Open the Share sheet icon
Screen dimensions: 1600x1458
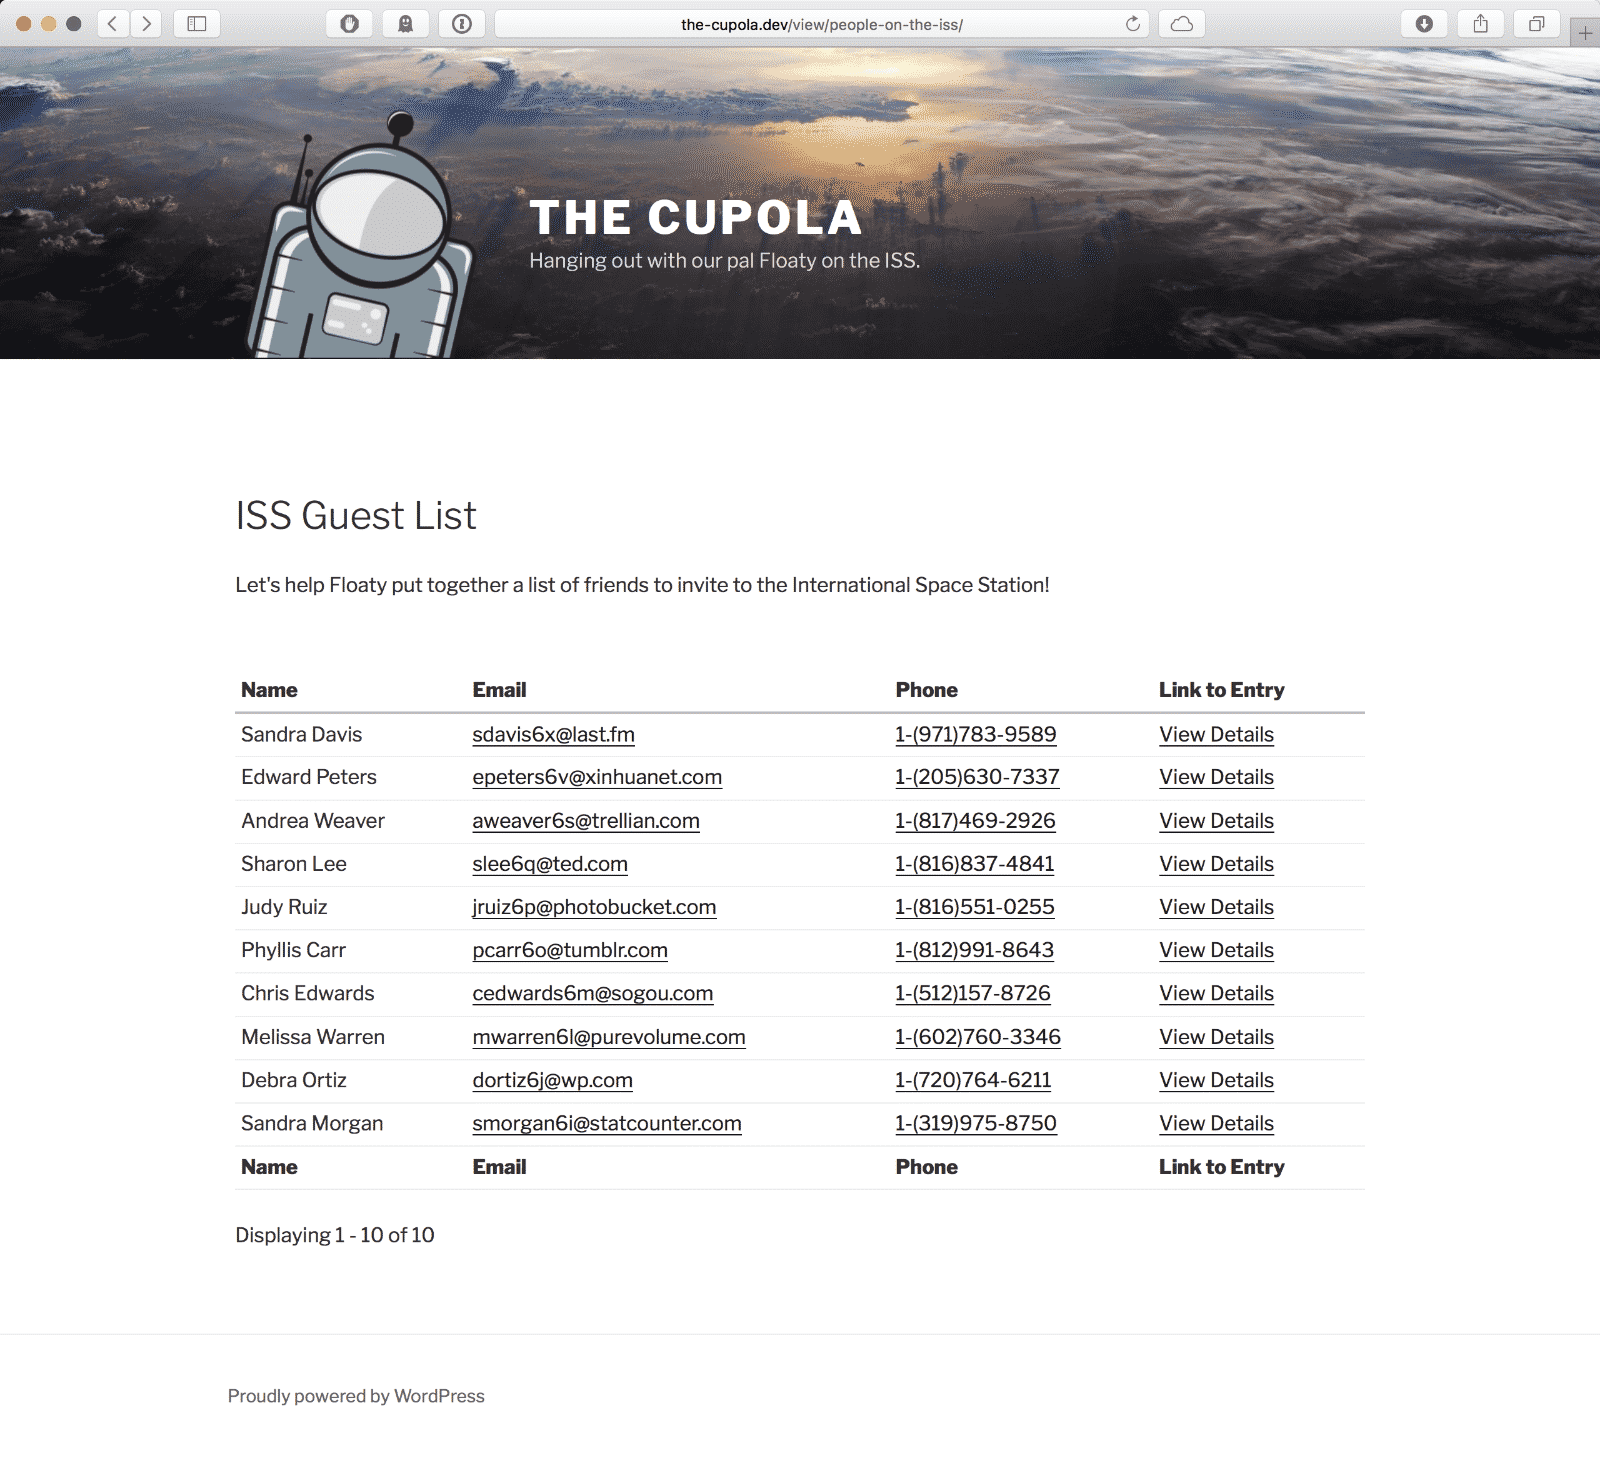click(1481, 24)
